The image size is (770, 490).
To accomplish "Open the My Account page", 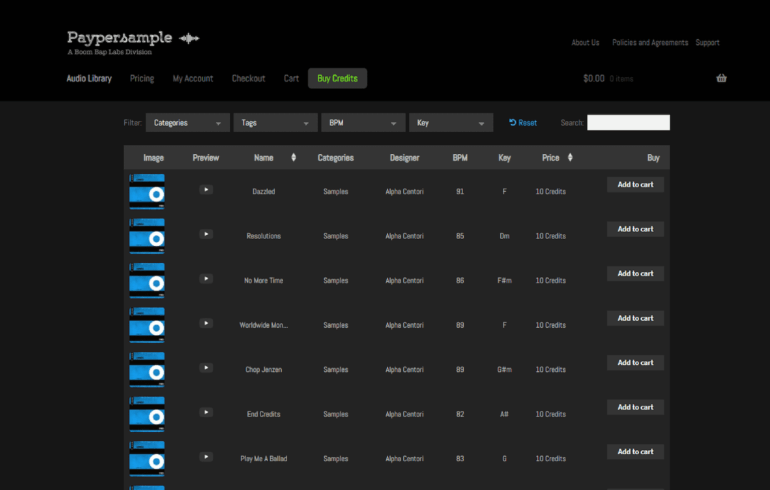I will (x=192, y=78).
